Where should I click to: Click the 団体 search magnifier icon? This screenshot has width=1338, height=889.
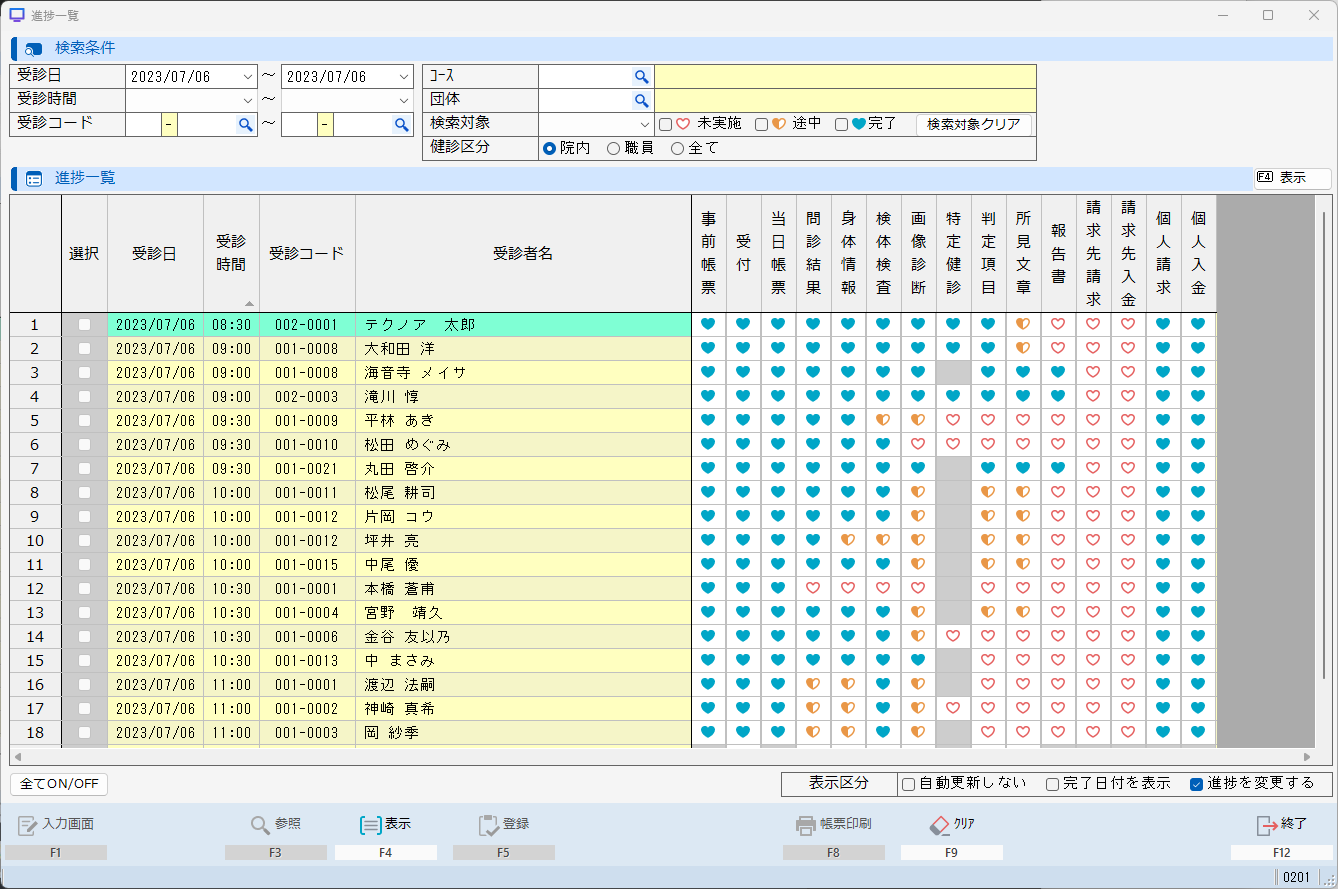[x=641, y=100]
